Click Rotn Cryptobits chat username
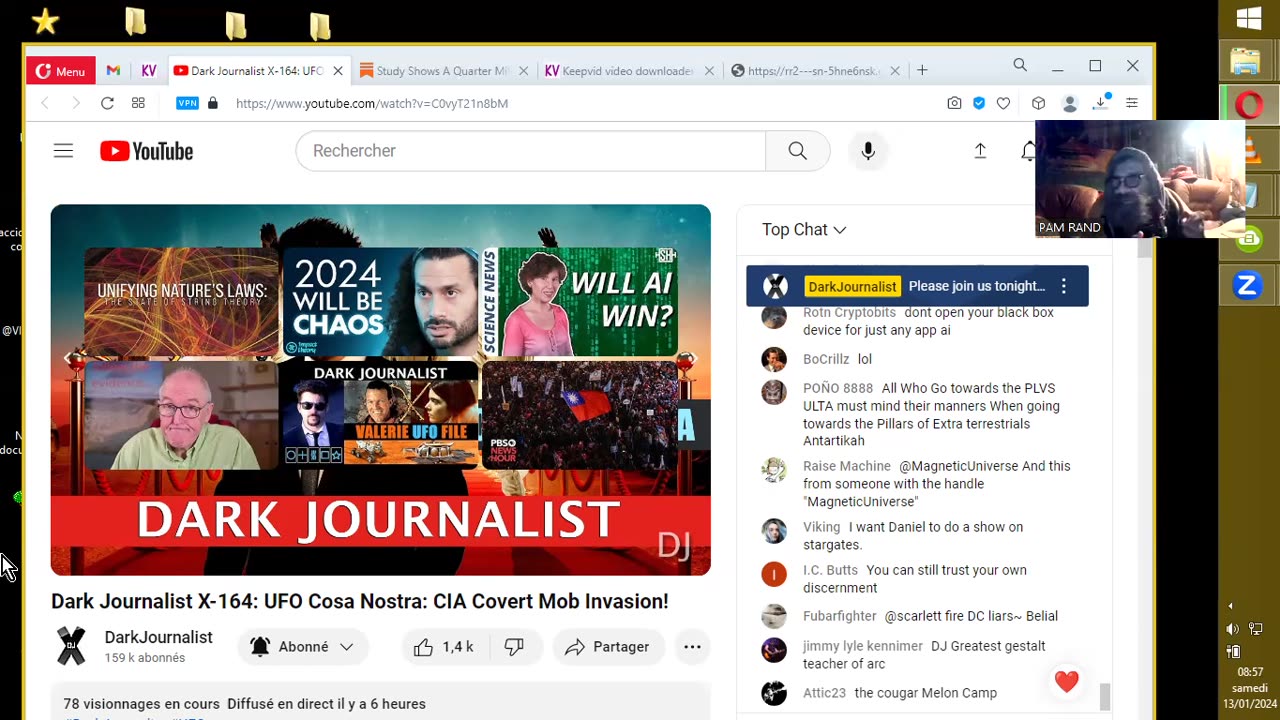Viewport: 1280px width, 720px height. tap(849, 313)
